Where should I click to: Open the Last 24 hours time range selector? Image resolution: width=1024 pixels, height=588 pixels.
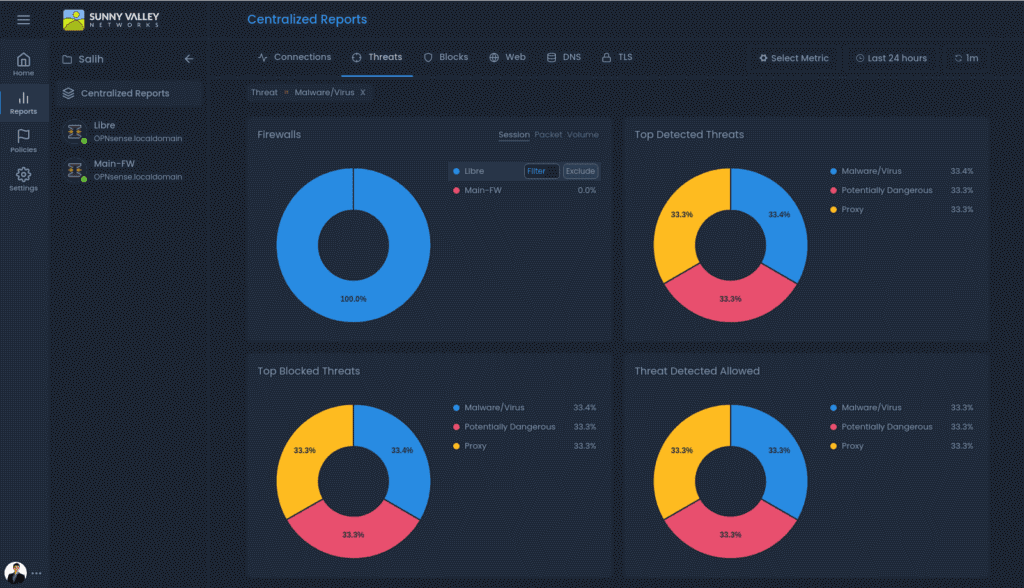(x=891, y=58)
